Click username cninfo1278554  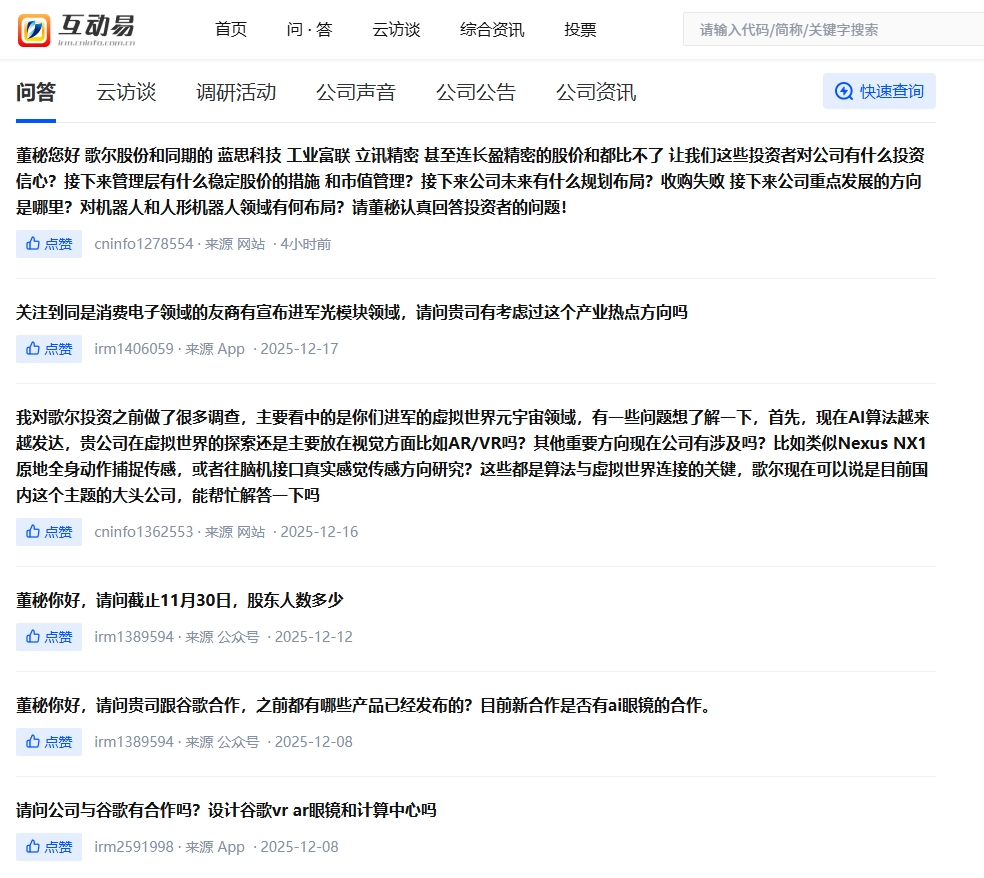(x=144, y=244)
